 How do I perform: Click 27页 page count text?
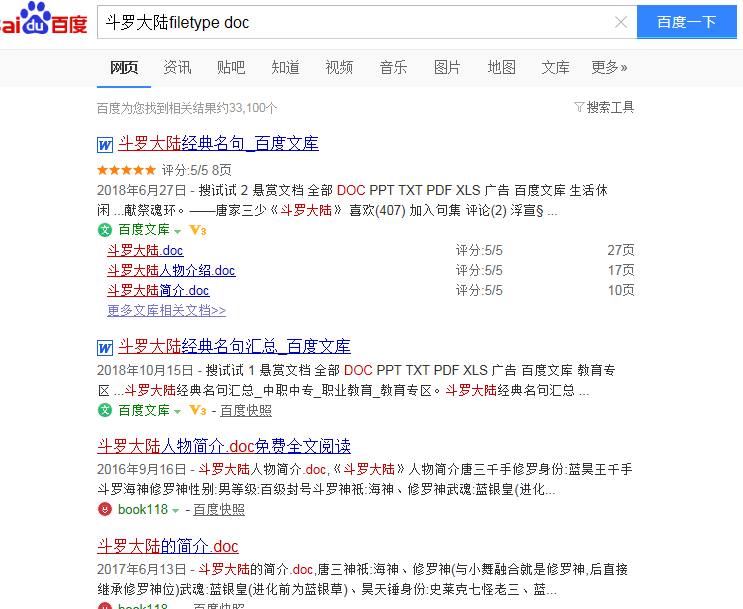click(x=621, y=250)
